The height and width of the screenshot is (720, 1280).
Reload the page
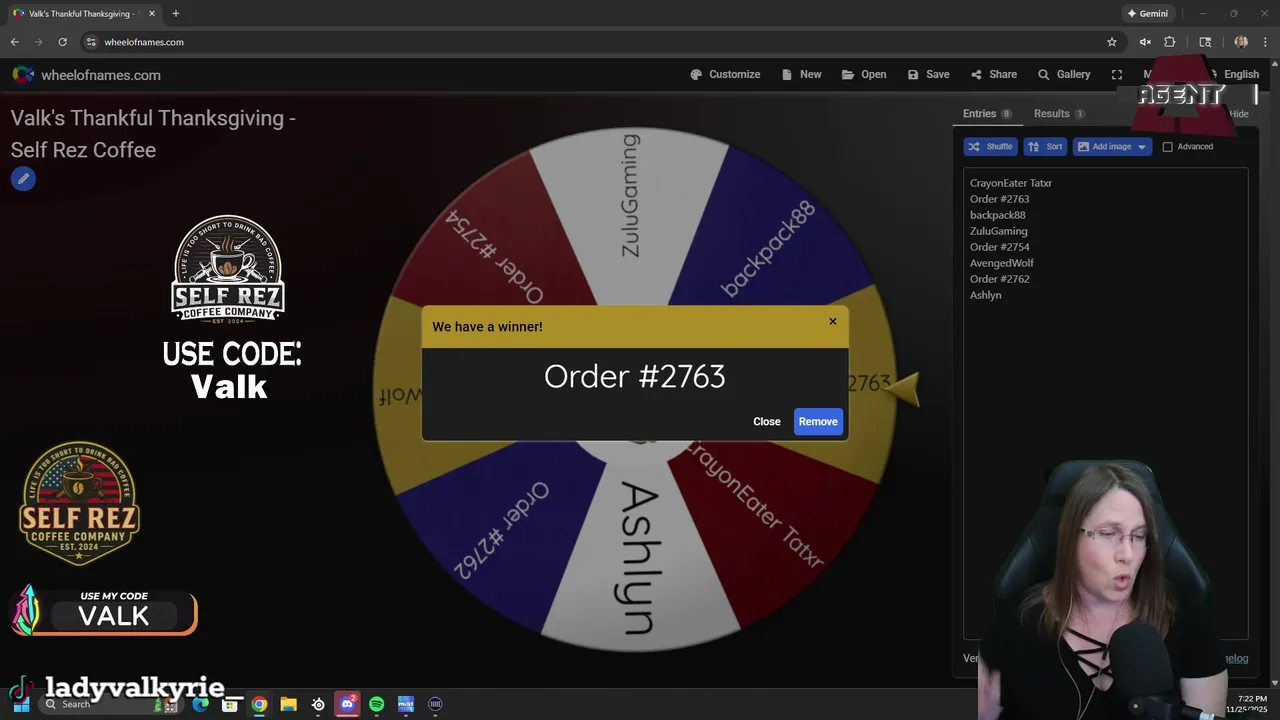point(62,42)
